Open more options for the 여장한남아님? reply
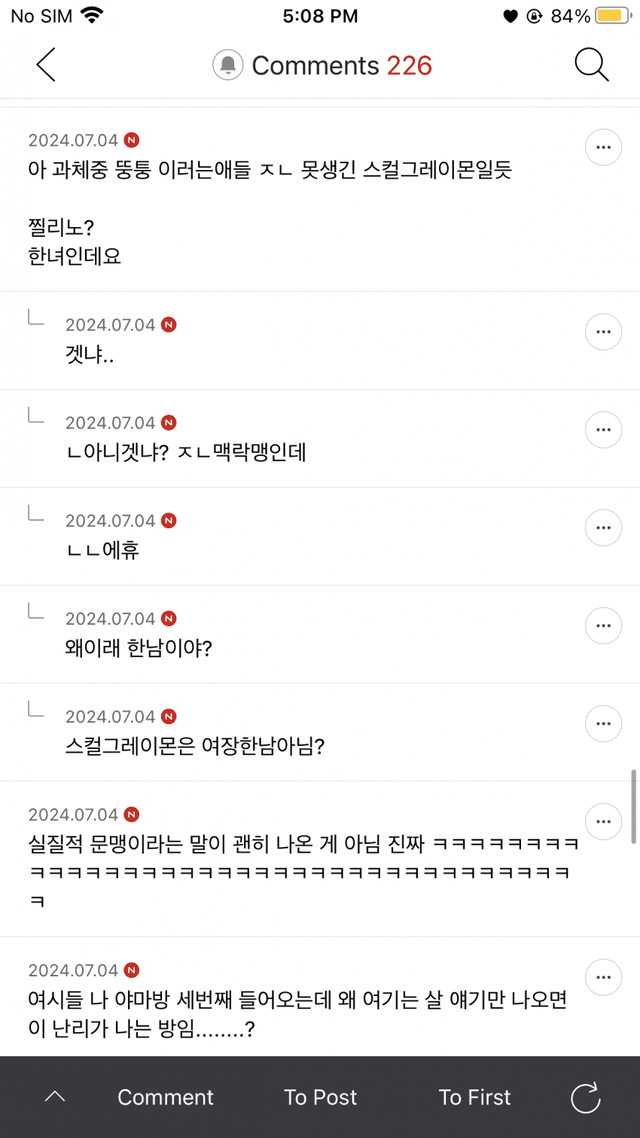The height and width of the screenshot is (1138, 640). pyautogui.click(x=602, y=723)
